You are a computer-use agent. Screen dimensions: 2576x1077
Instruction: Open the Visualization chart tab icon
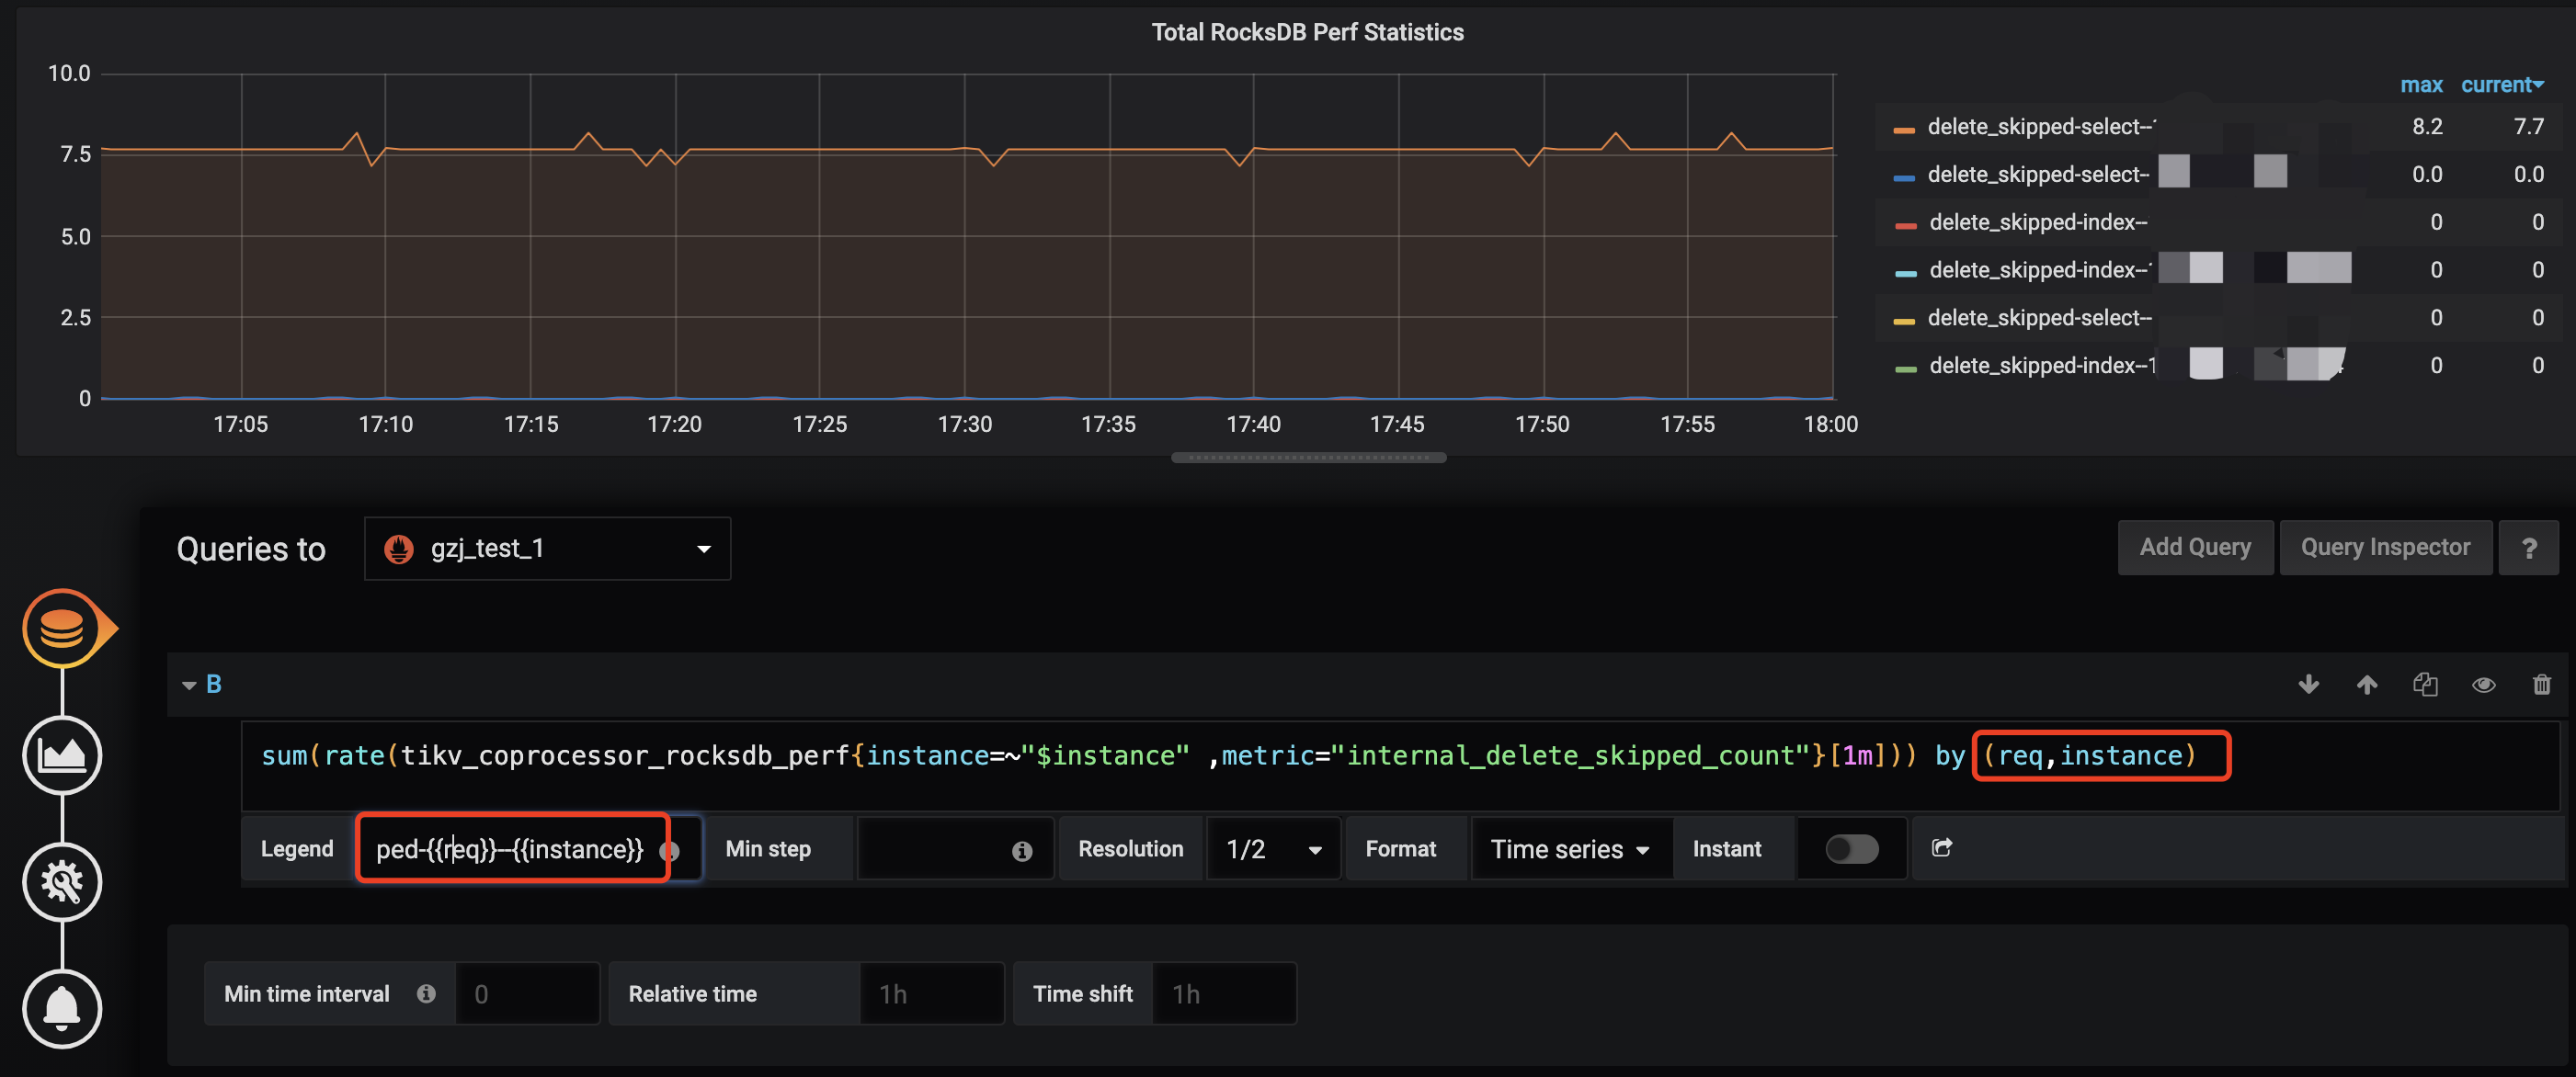pos(62,755)
